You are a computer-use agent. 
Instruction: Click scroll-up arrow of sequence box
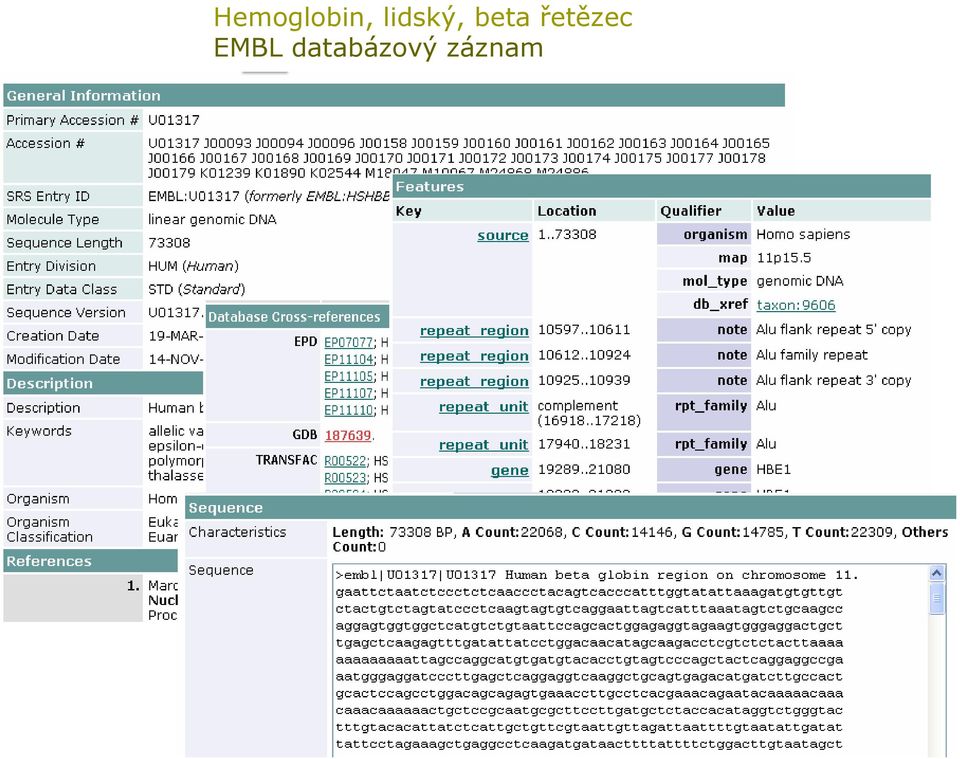coord(937,574)
